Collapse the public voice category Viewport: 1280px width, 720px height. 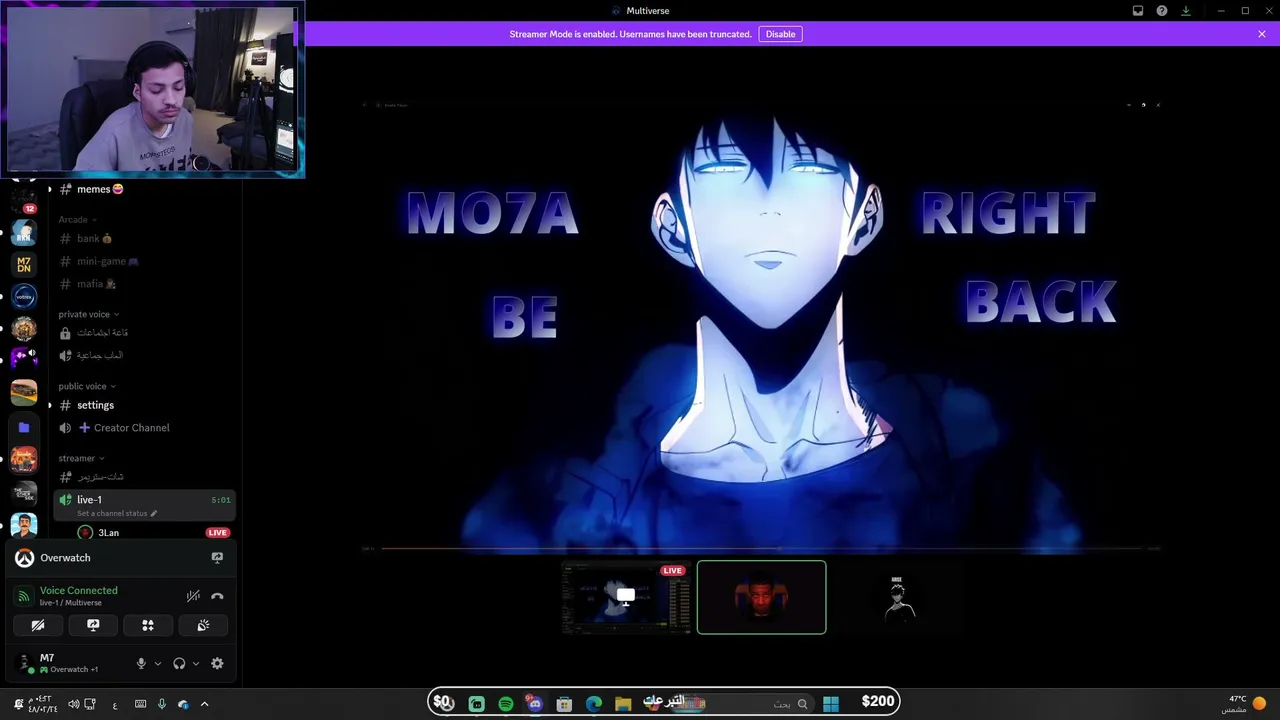tap(87, 386)
